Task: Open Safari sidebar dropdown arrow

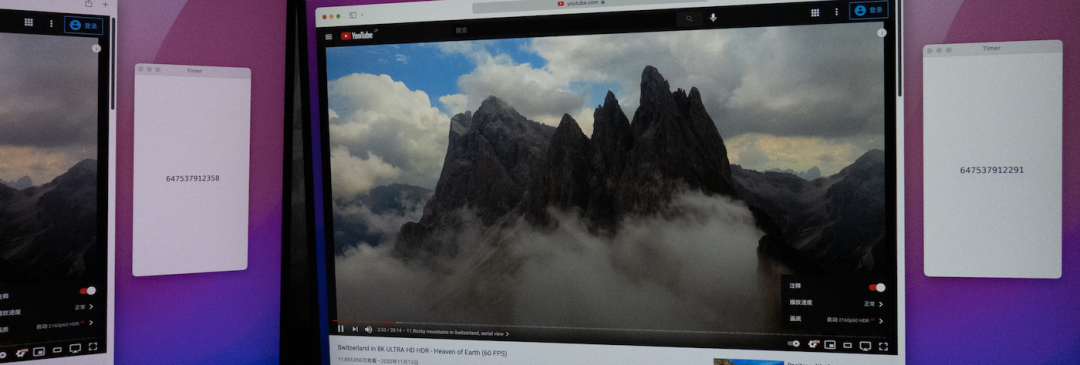Action: [362, 15]
